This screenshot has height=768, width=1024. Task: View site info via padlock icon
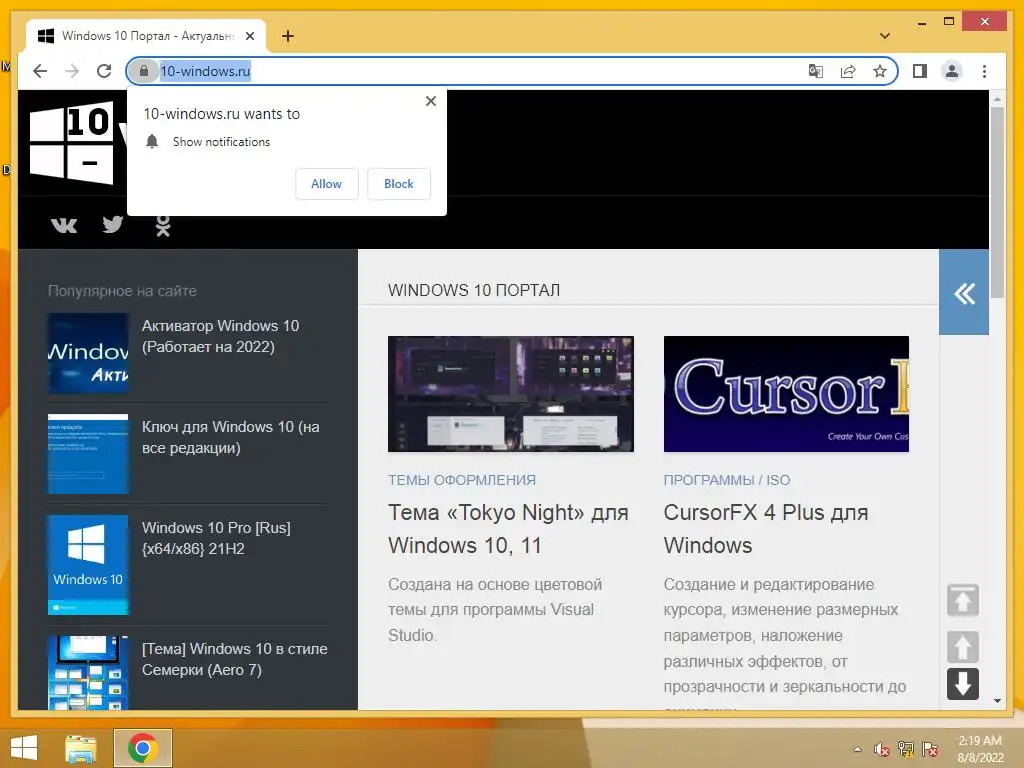(x=144, y=71)
